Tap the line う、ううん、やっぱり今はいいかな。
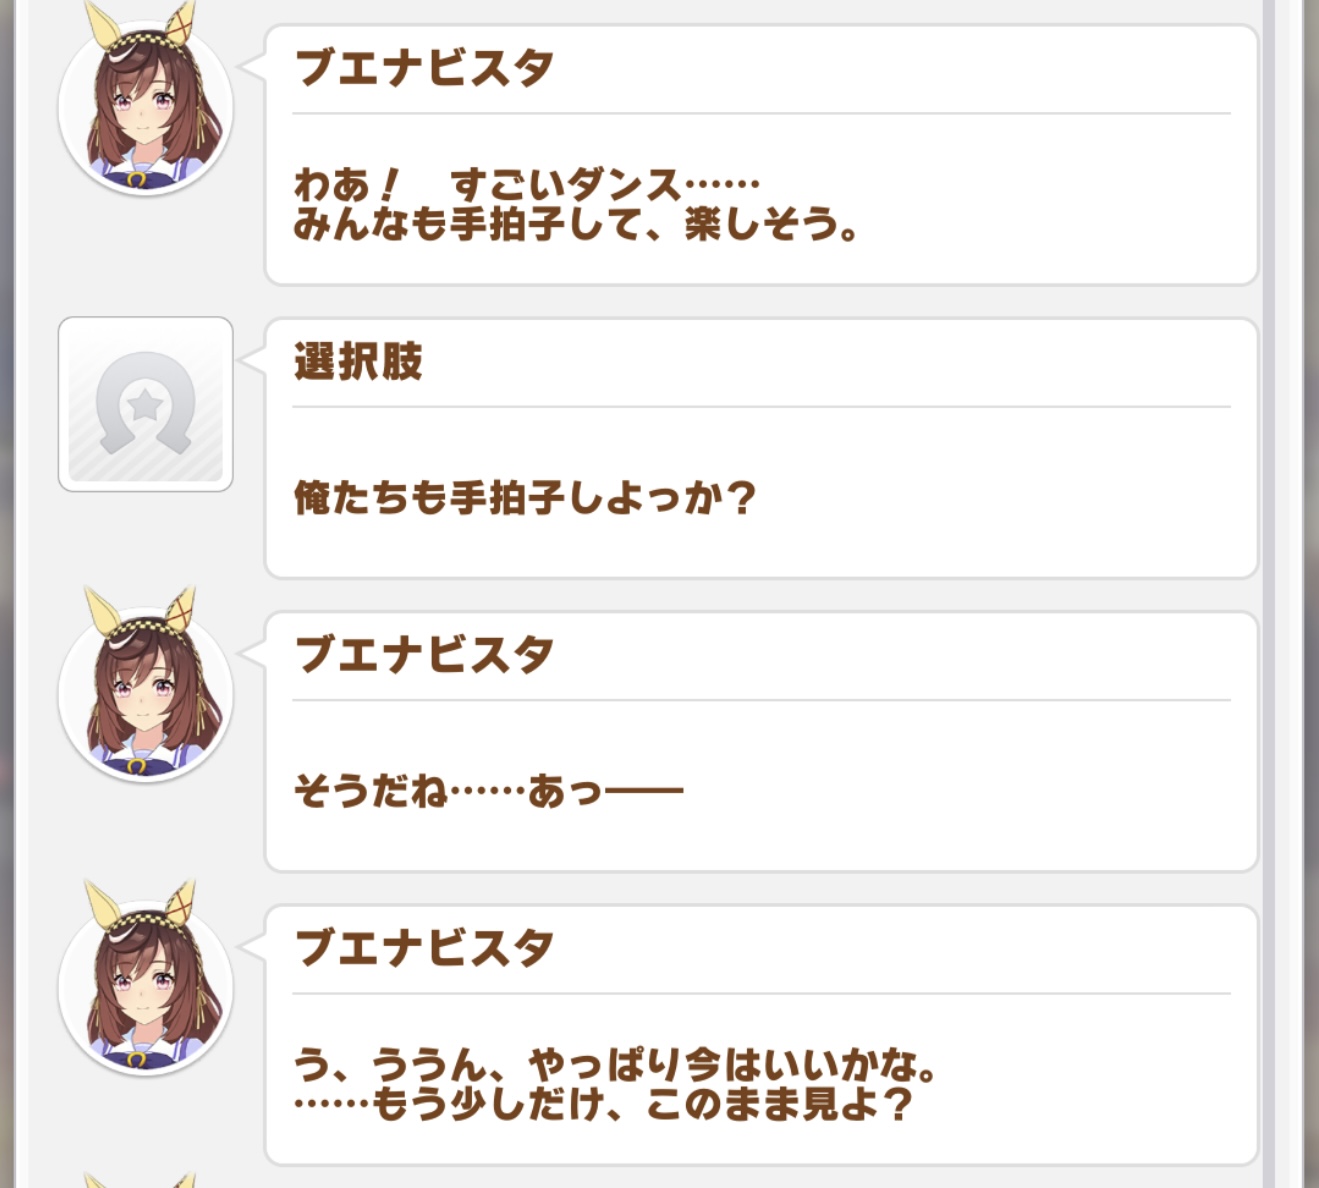Image resolution: width=1319 pixels, height=1188 pixels. click(614, 1065)
